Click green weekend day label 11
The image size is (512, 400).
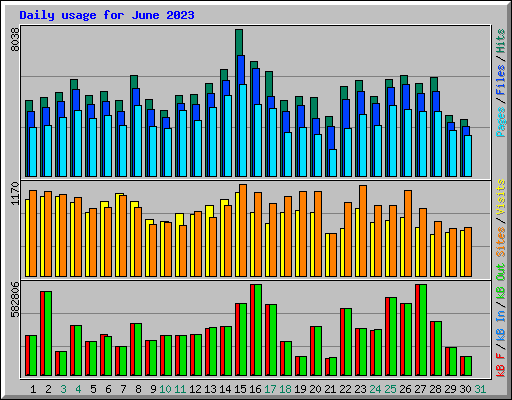(x=180, y=389)
